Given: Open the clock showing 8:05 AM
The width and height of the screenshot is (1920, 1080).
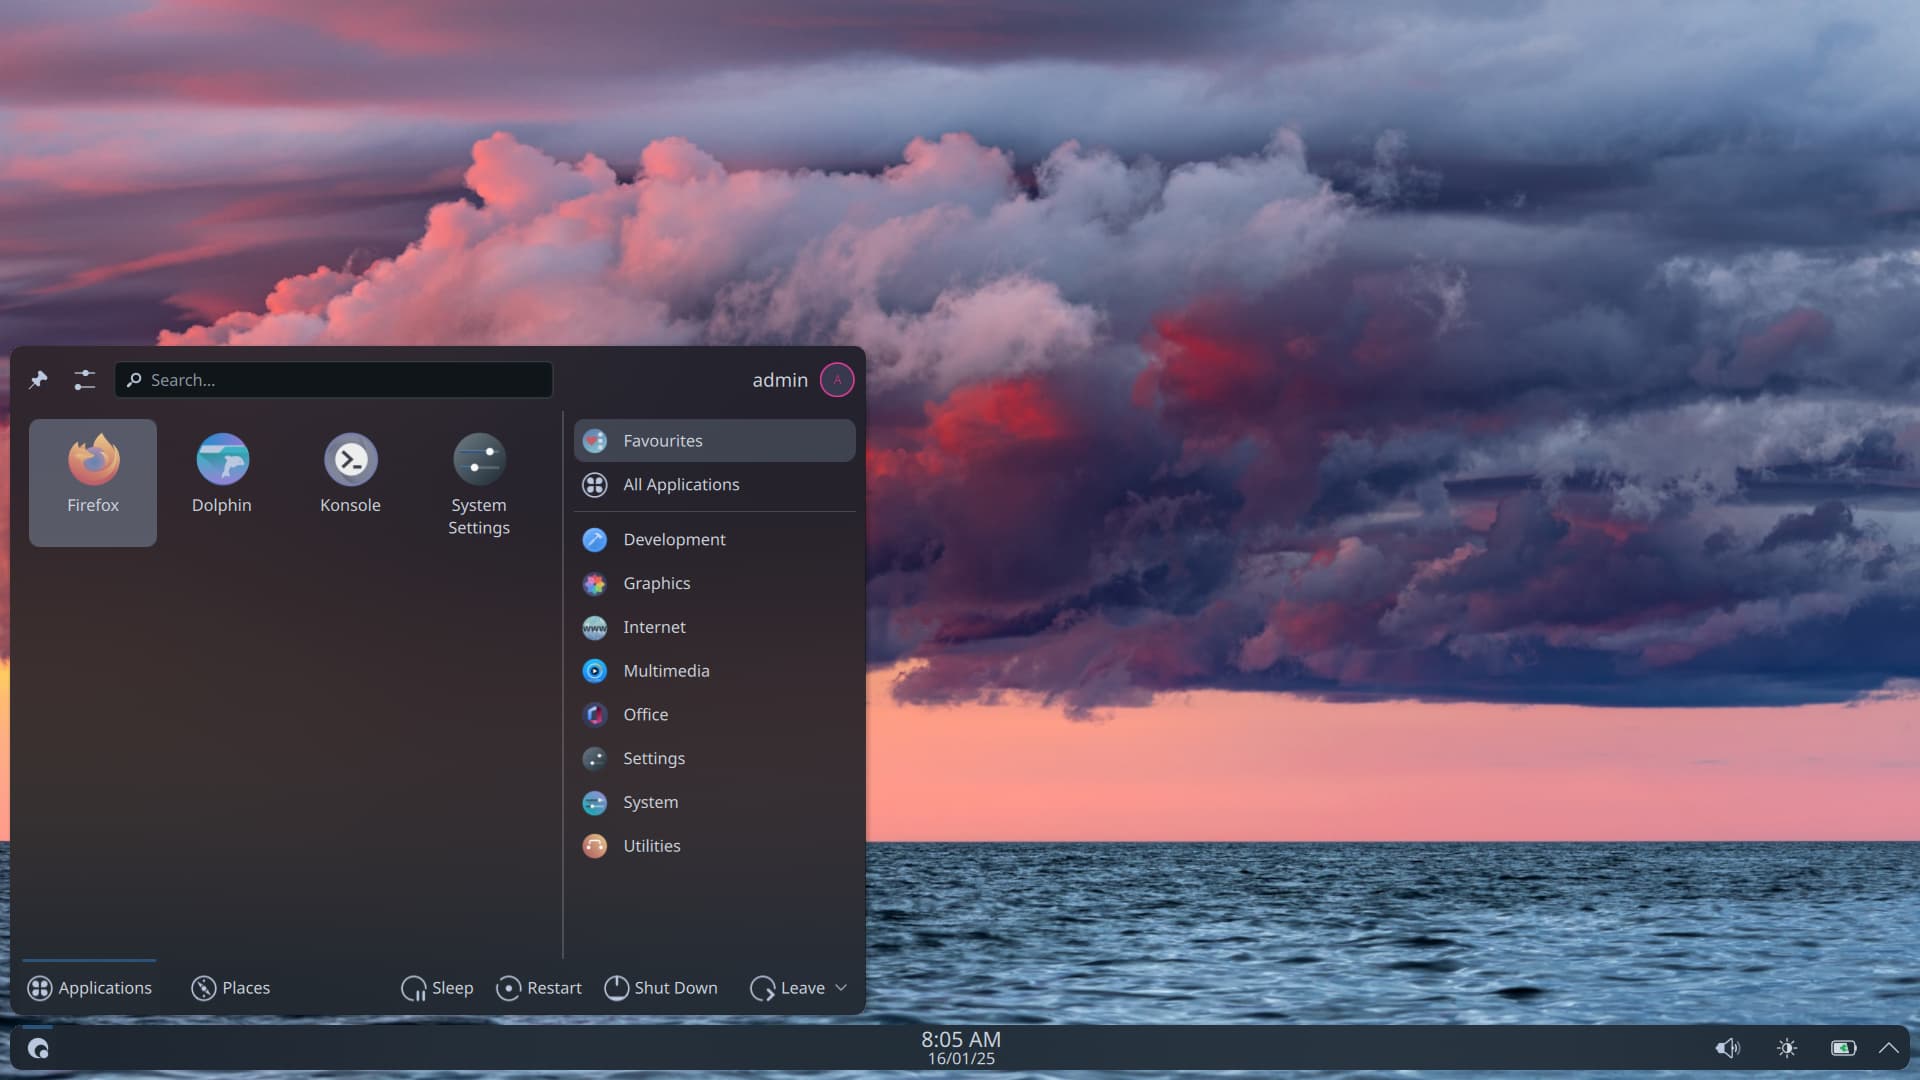Looking at the screenshot, I should pyautogui.click(x=960, y=1048).
